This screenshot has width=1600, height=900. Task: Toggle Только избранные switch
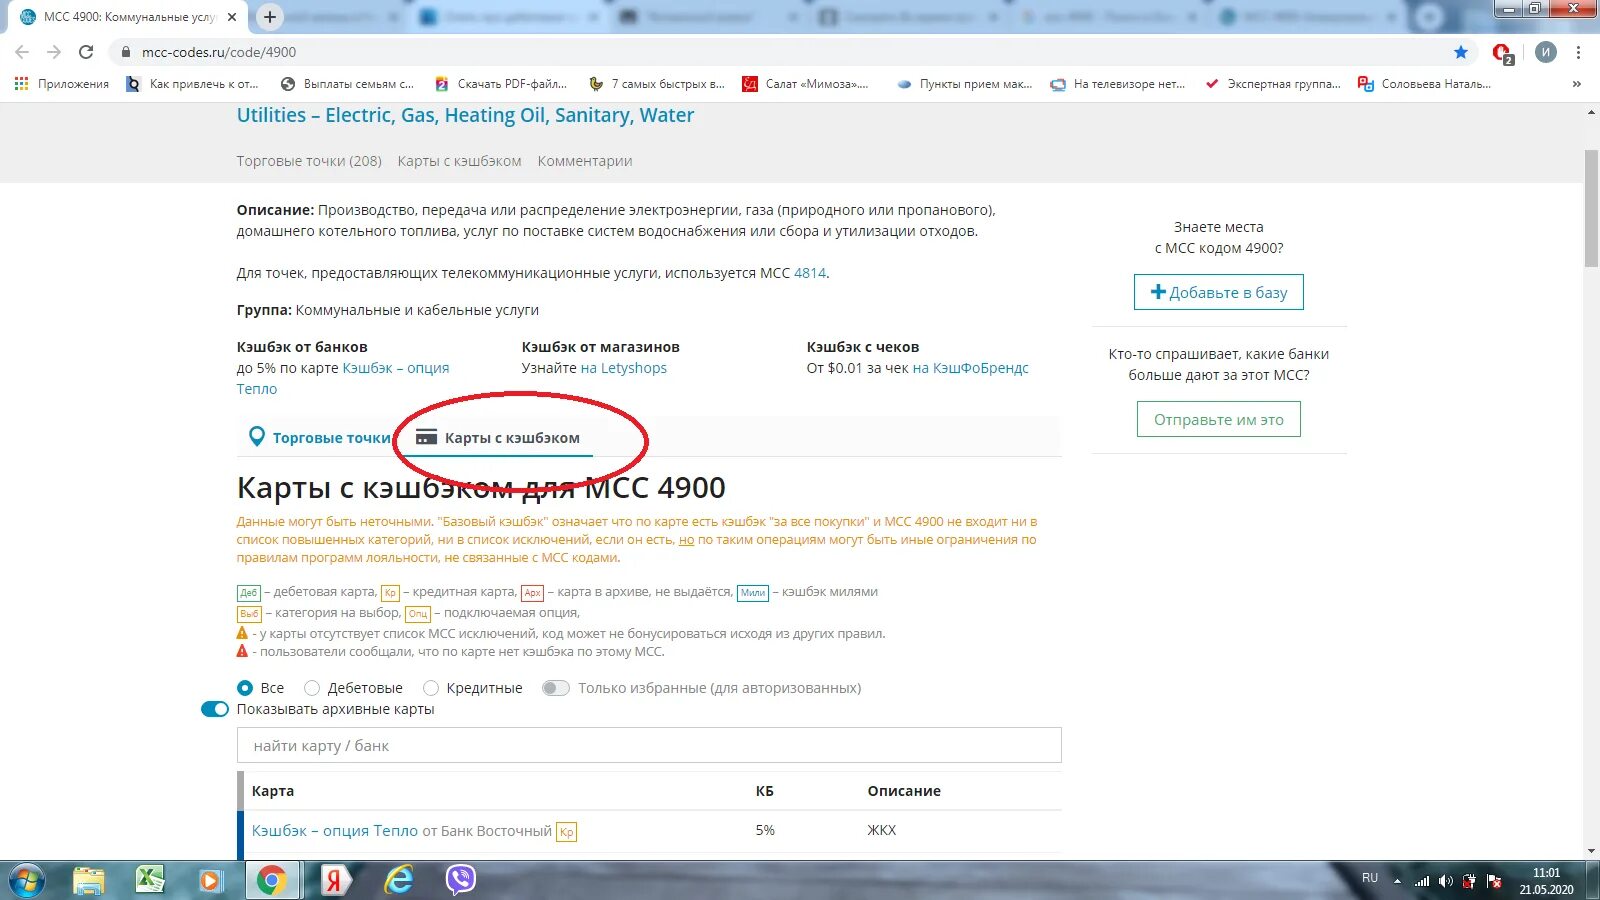pyautogui.click(x=555, y=688)
